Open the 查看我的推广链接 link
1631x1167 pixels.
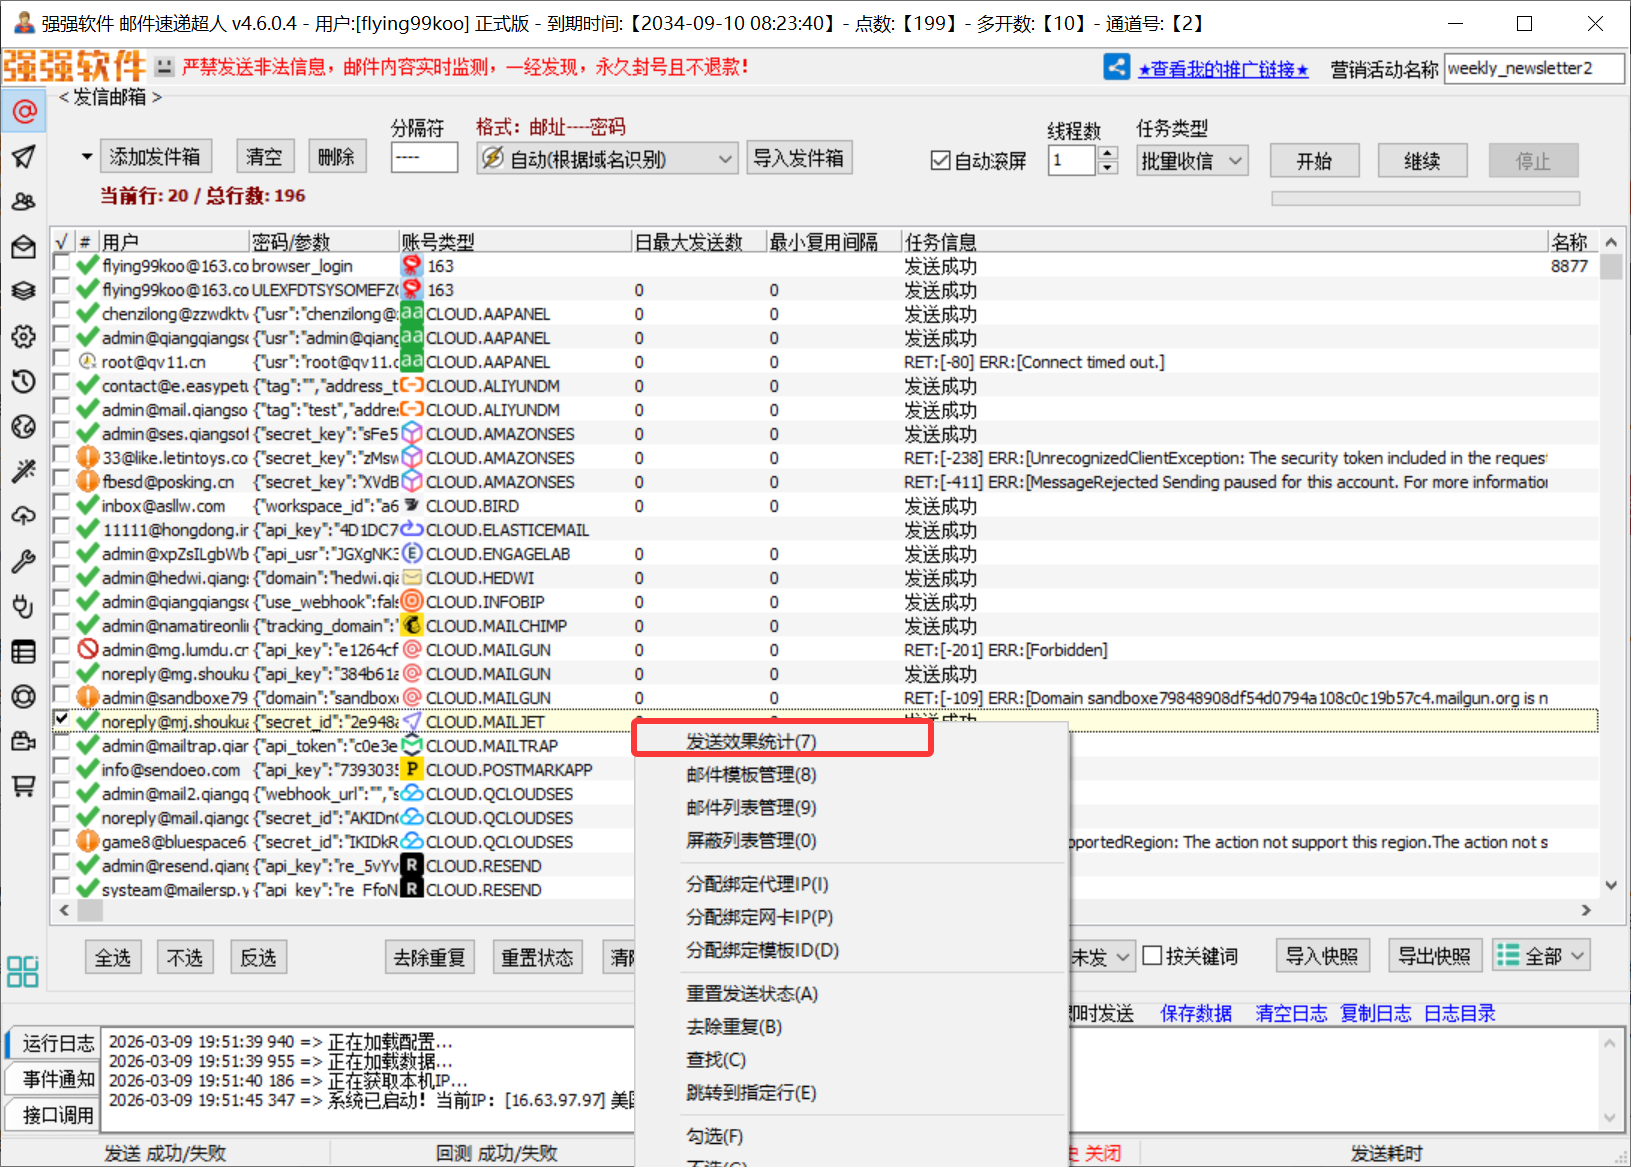[1223, 69]
